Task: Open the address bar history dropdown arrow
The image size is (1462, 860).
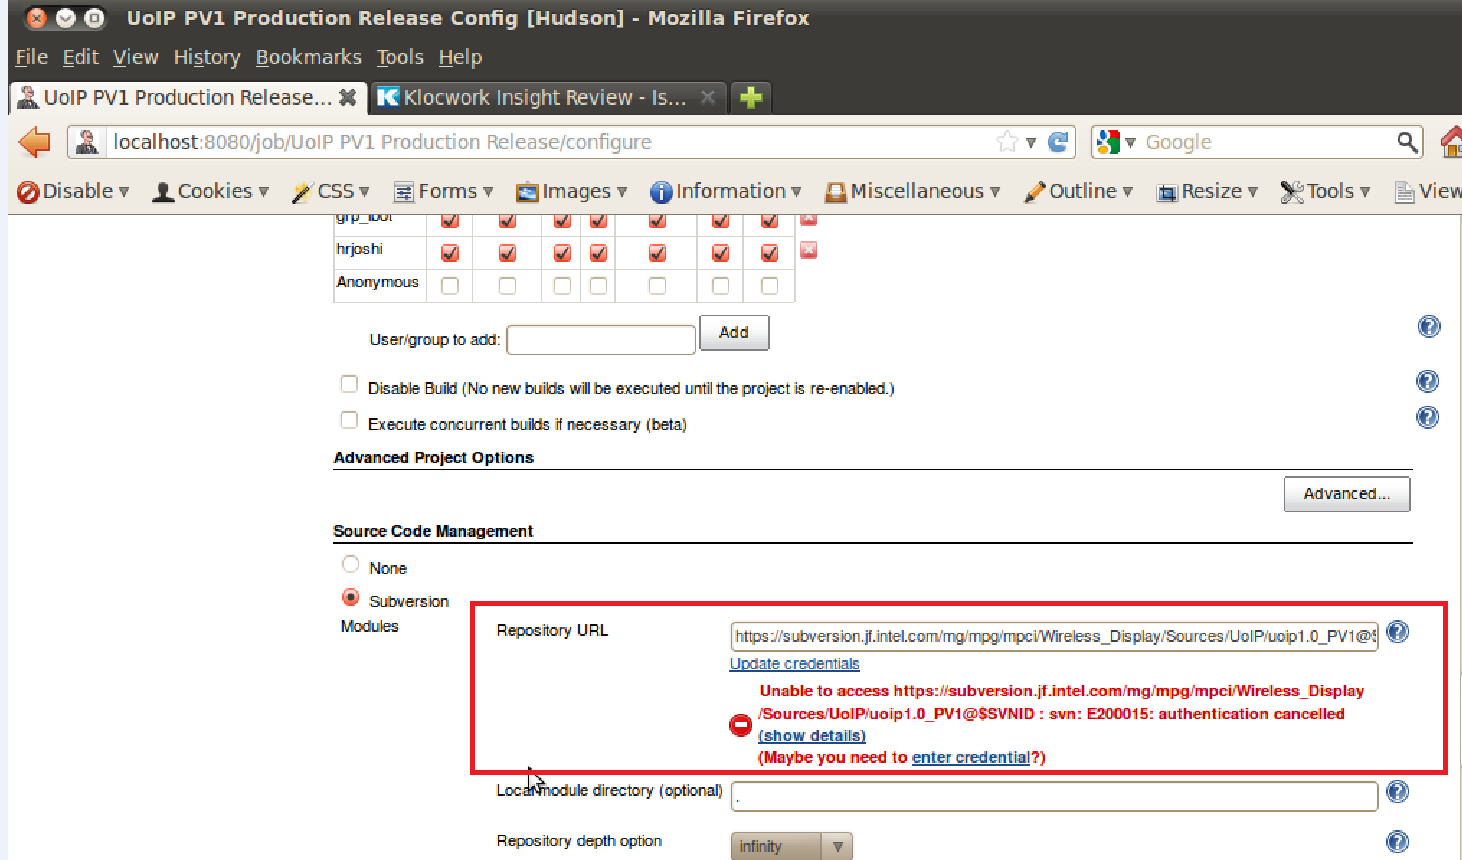Action: point(1030,142)
